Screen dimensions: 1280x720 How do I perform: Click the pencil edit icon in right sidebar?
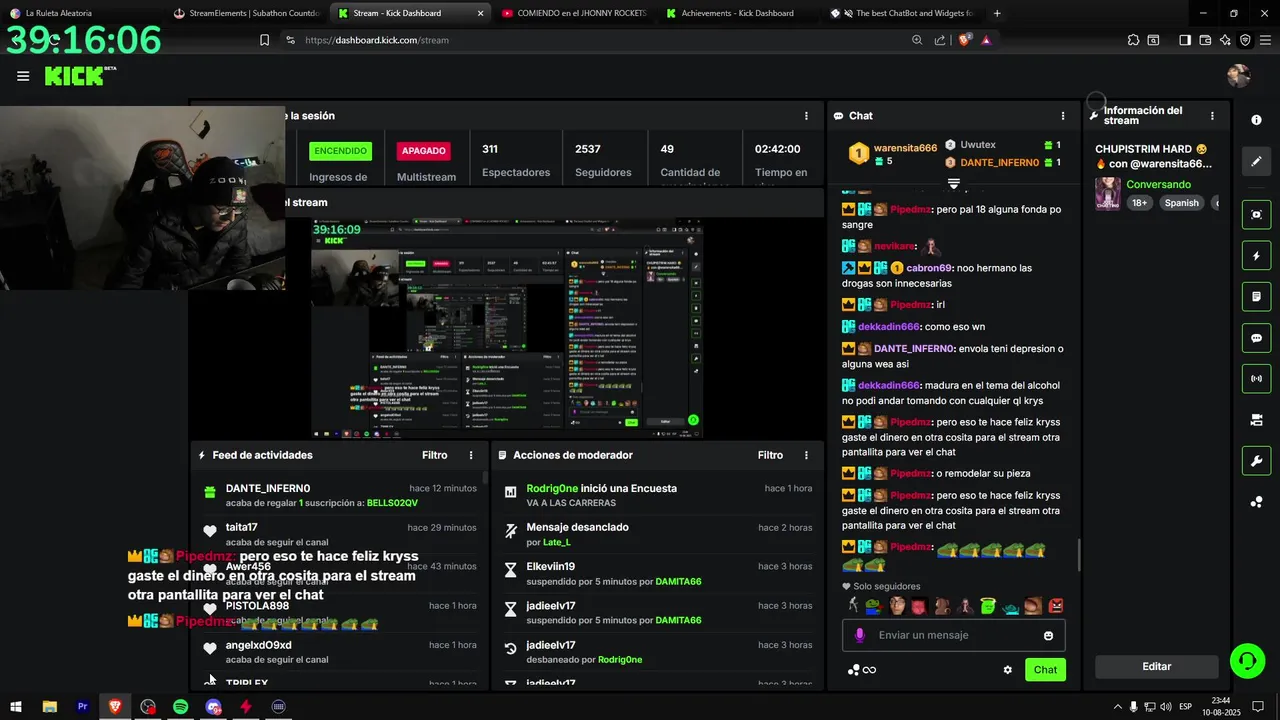point(1256,161)
